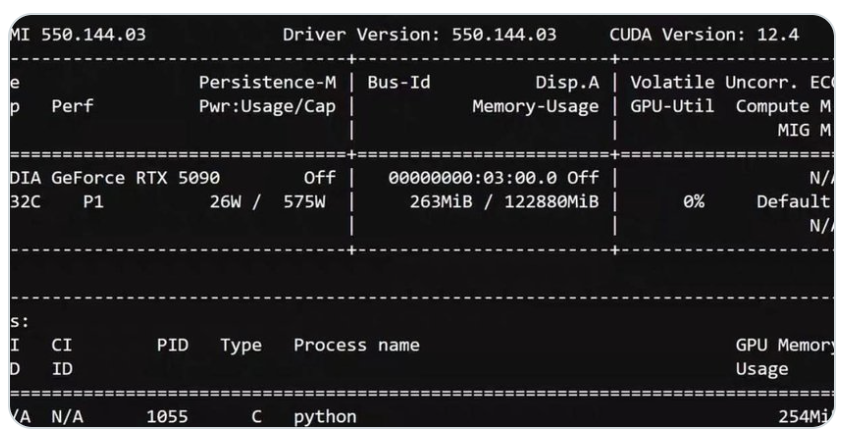
Task: Click the Default compute mode value
Action: click(794, 201)
